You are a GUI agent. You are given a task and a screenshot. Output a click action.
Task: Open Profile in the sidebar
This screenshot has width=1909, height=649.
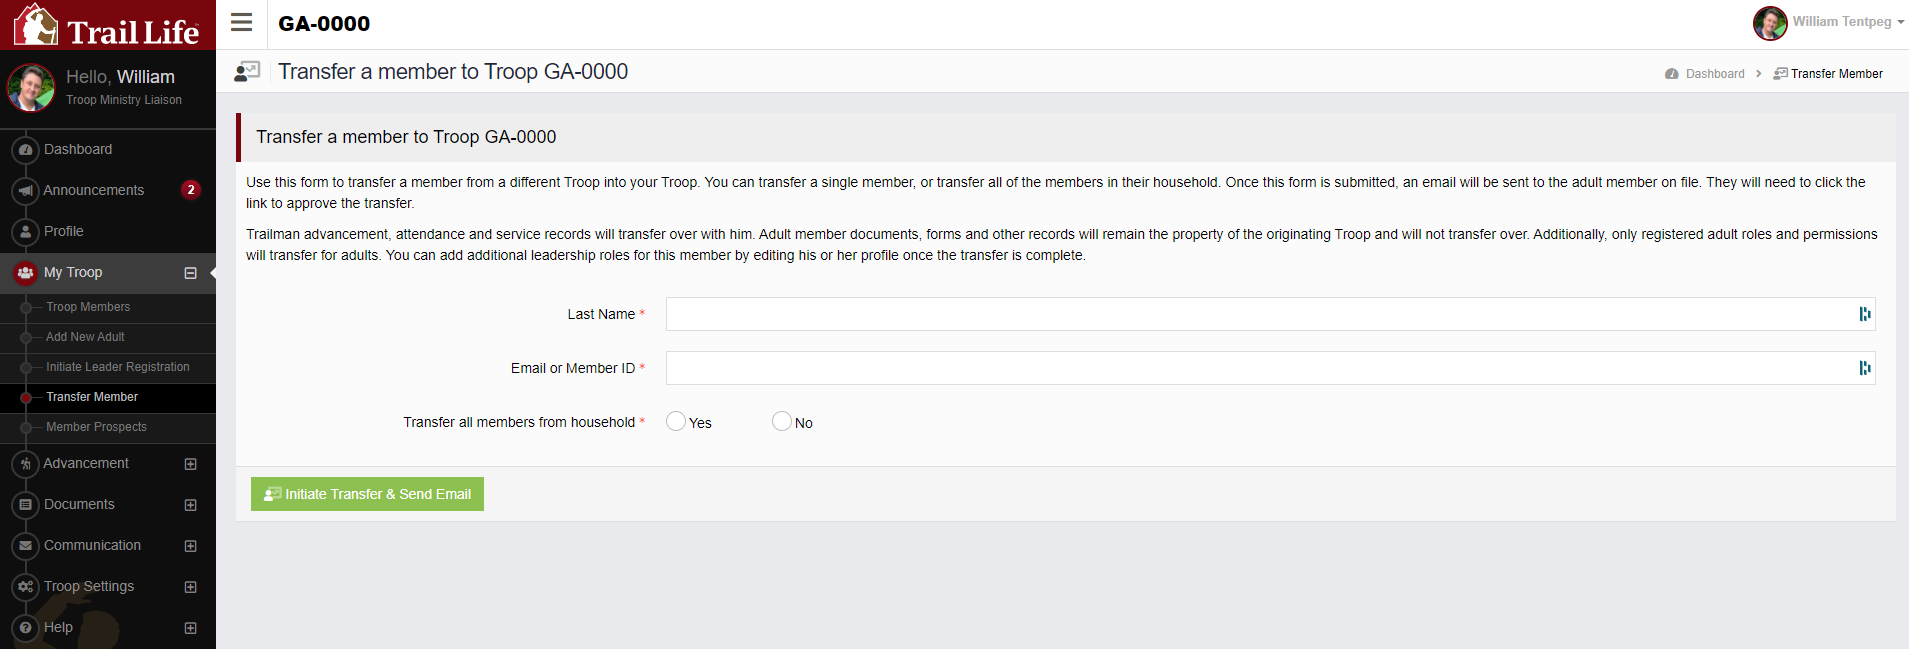[64, 231]
